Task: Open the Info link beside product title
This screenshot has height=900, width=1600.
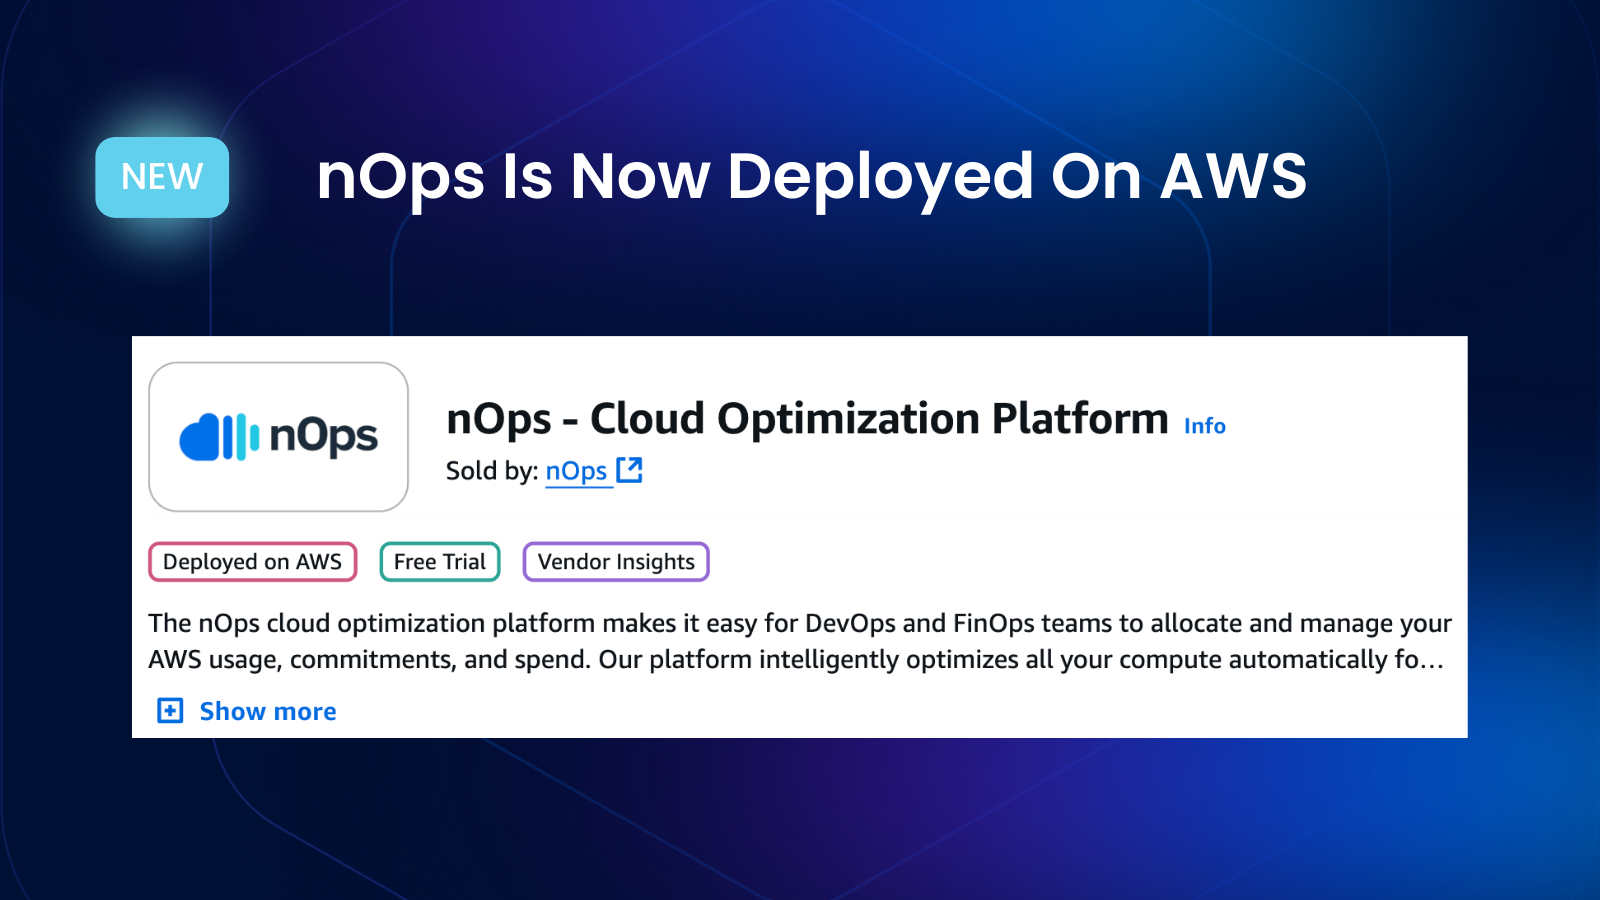Action: click(1204, 426)
